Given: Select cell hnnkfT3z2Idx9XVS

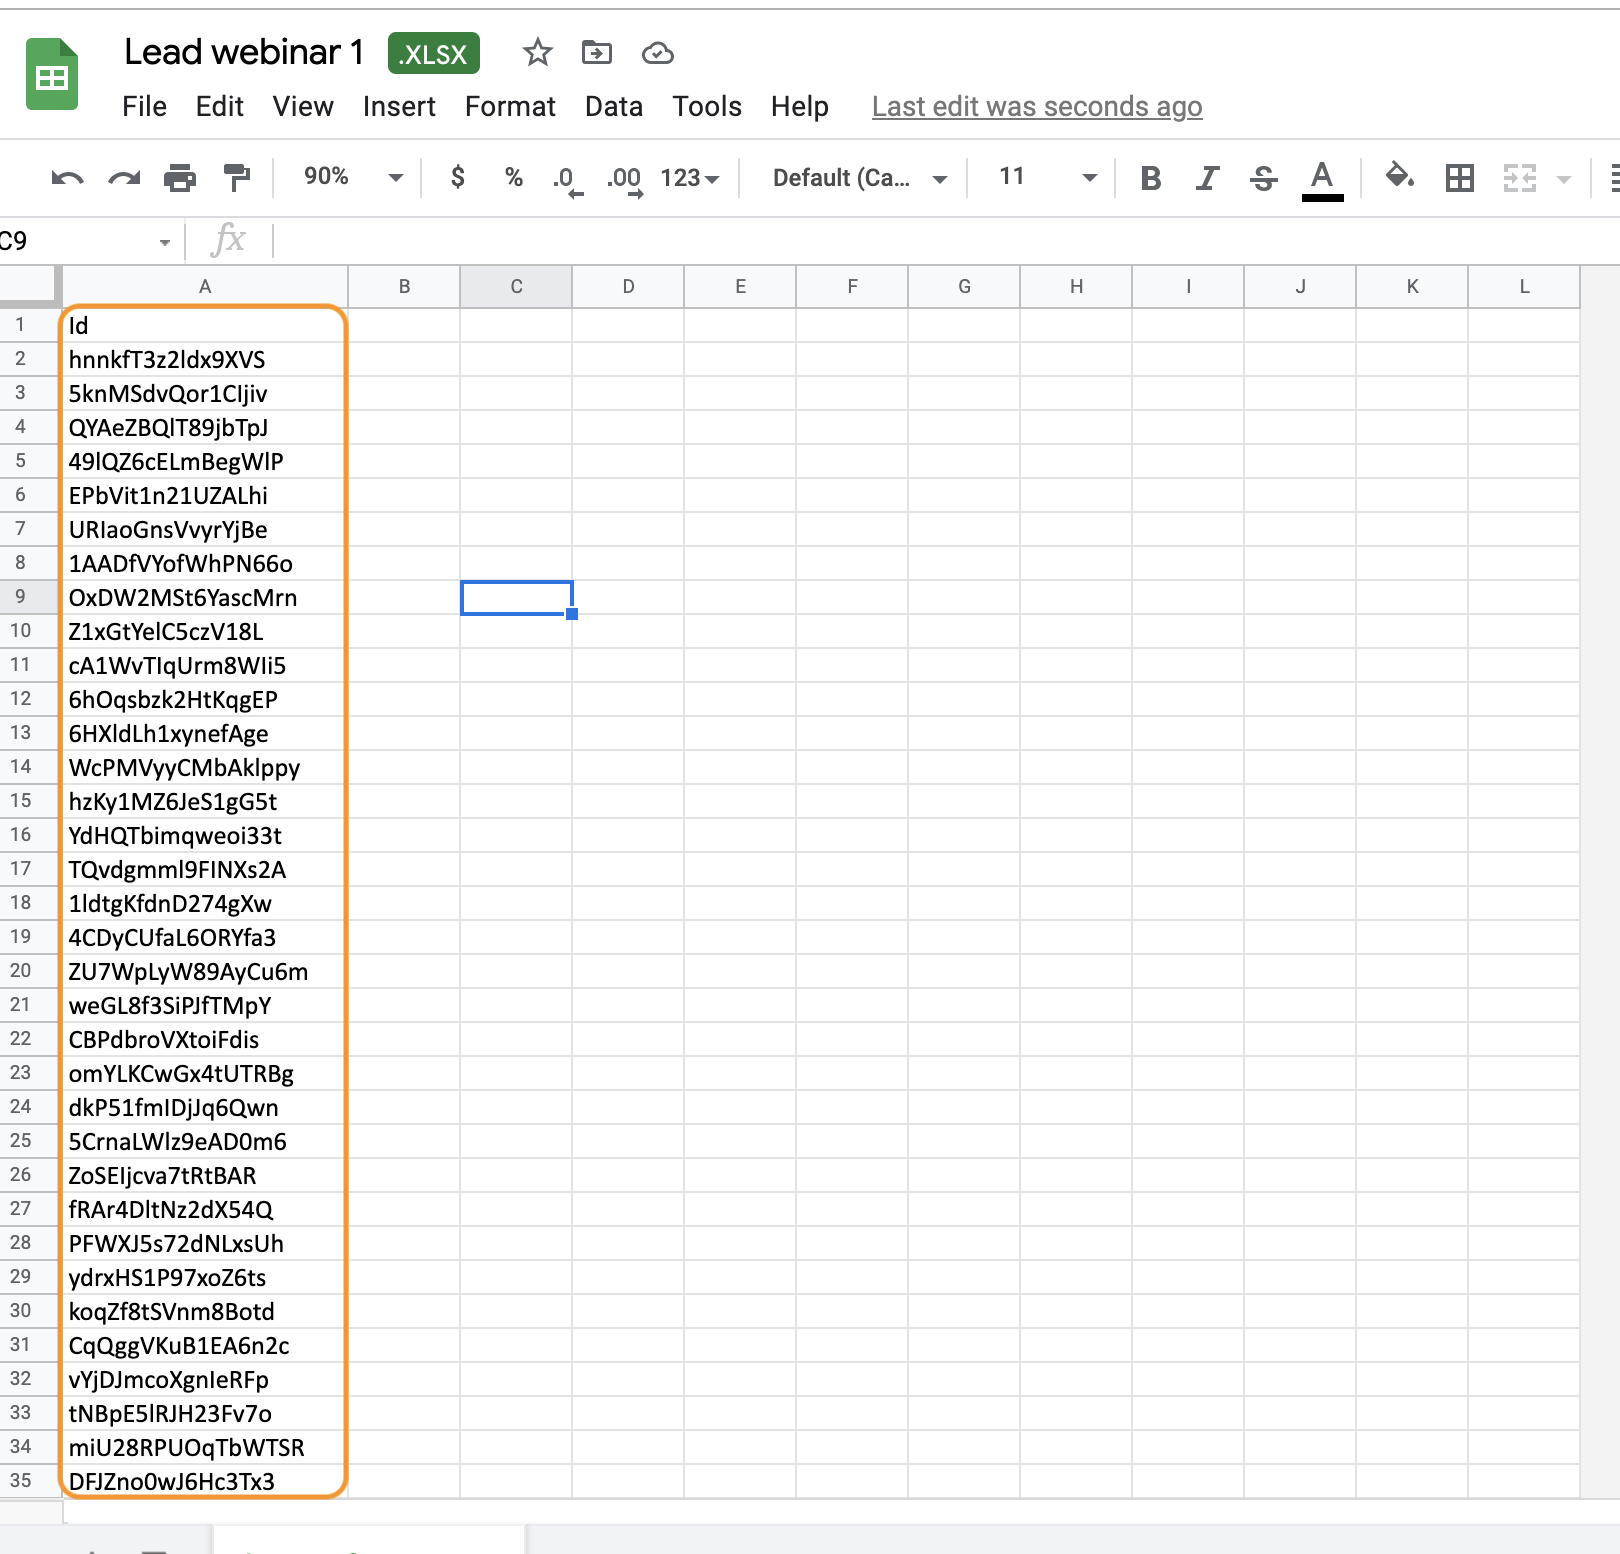Looking at the screenshot, I should click(x=205, y=359).
